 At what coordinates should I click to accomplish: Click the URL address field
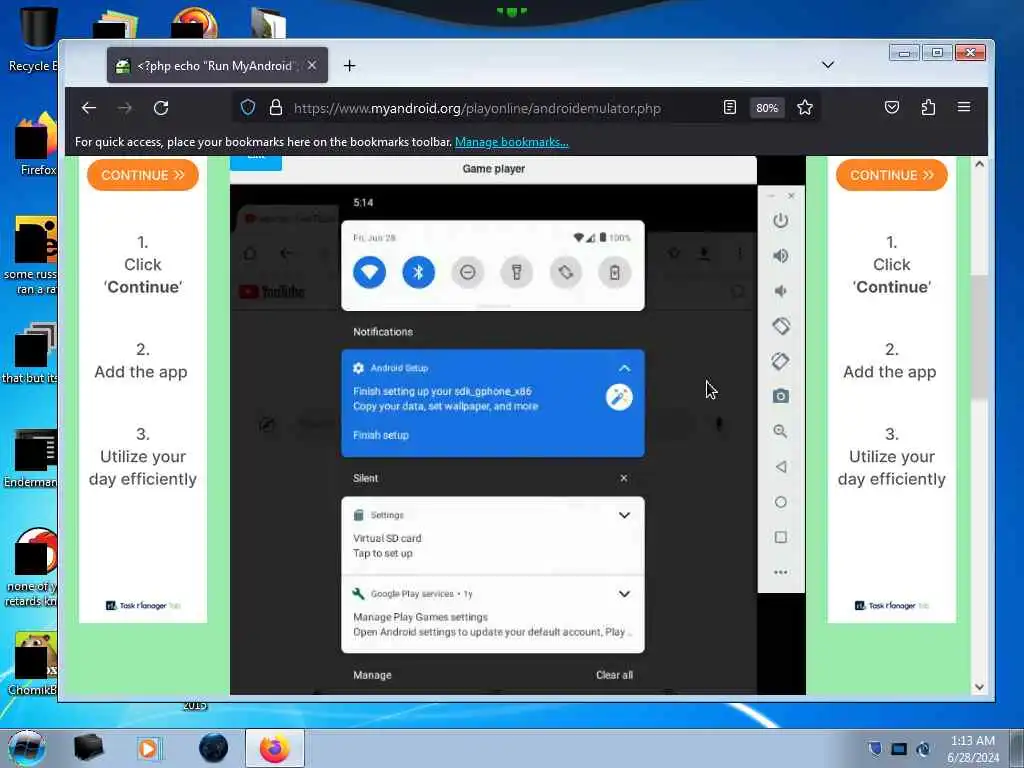tap(477, 108)
